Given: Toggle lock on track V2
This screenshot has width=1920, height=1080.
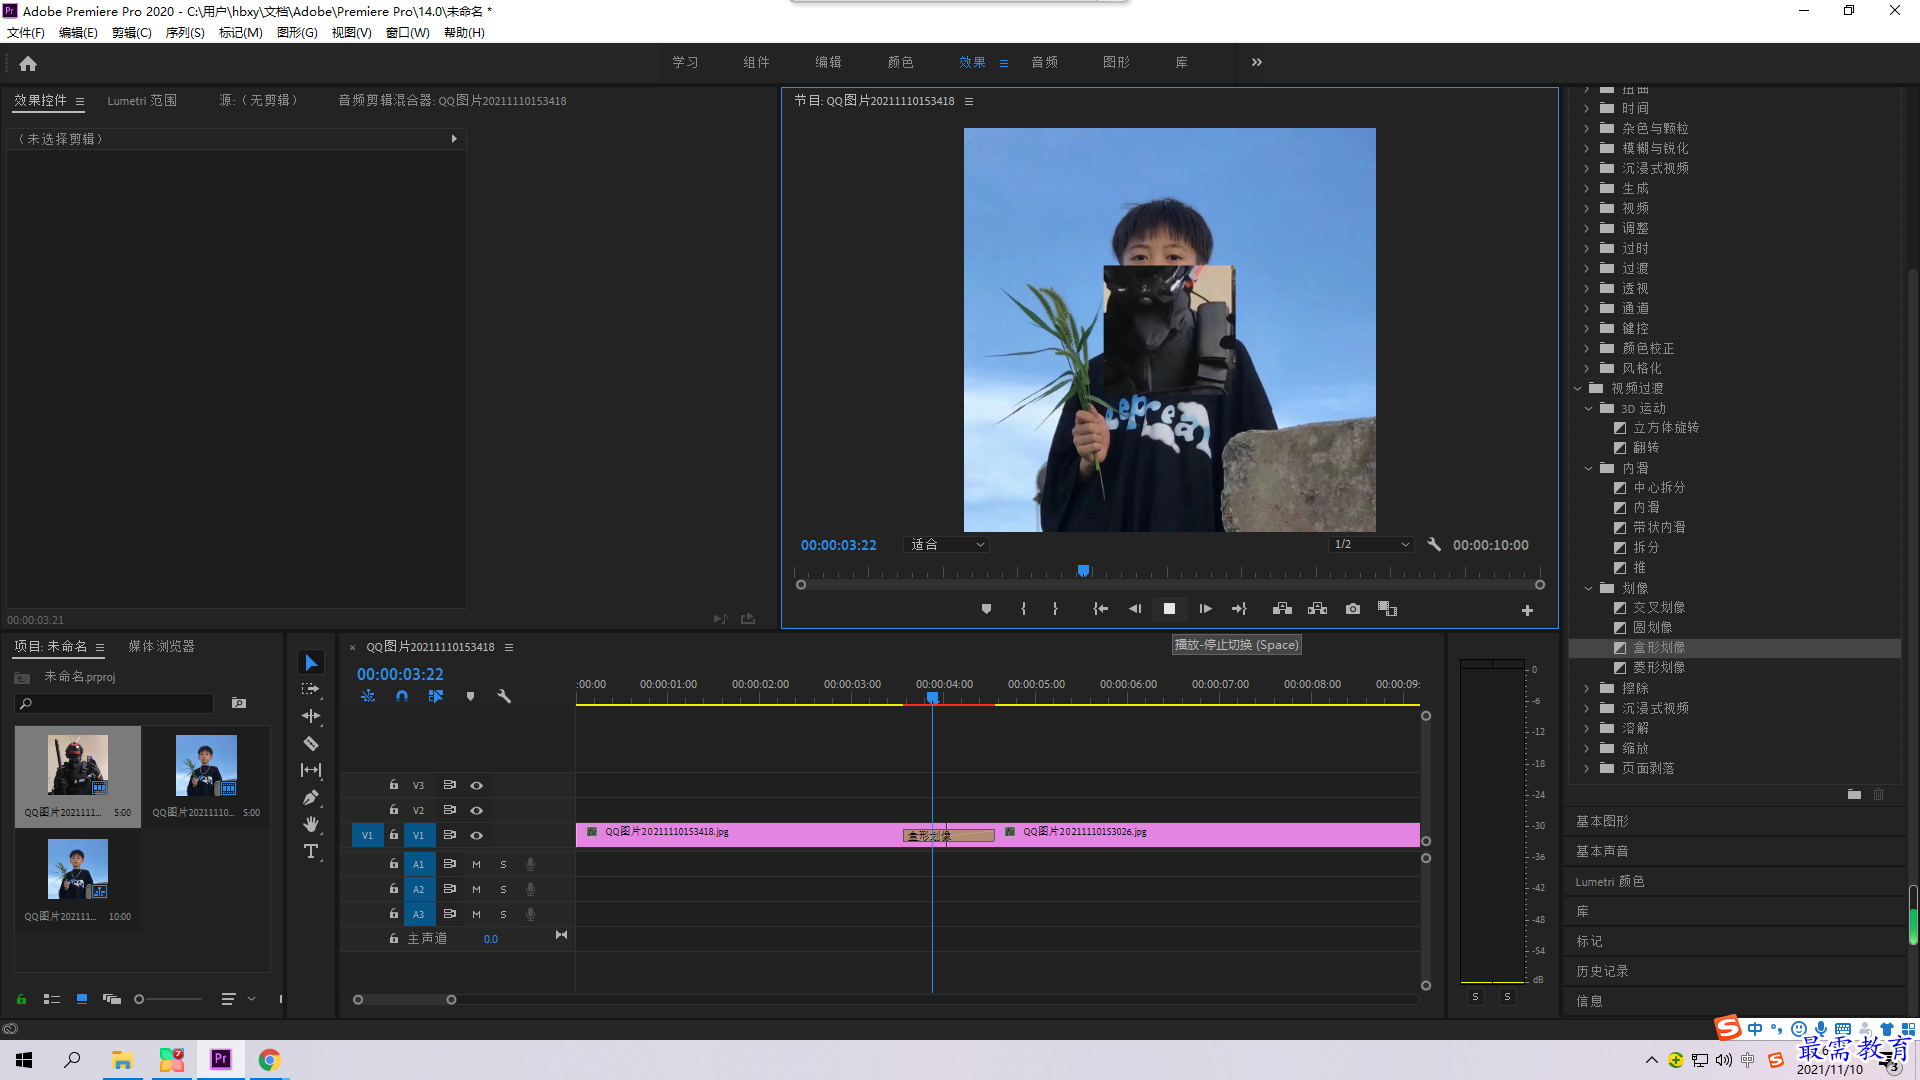Looking at the screenshot, I should (x=394, y=810).
